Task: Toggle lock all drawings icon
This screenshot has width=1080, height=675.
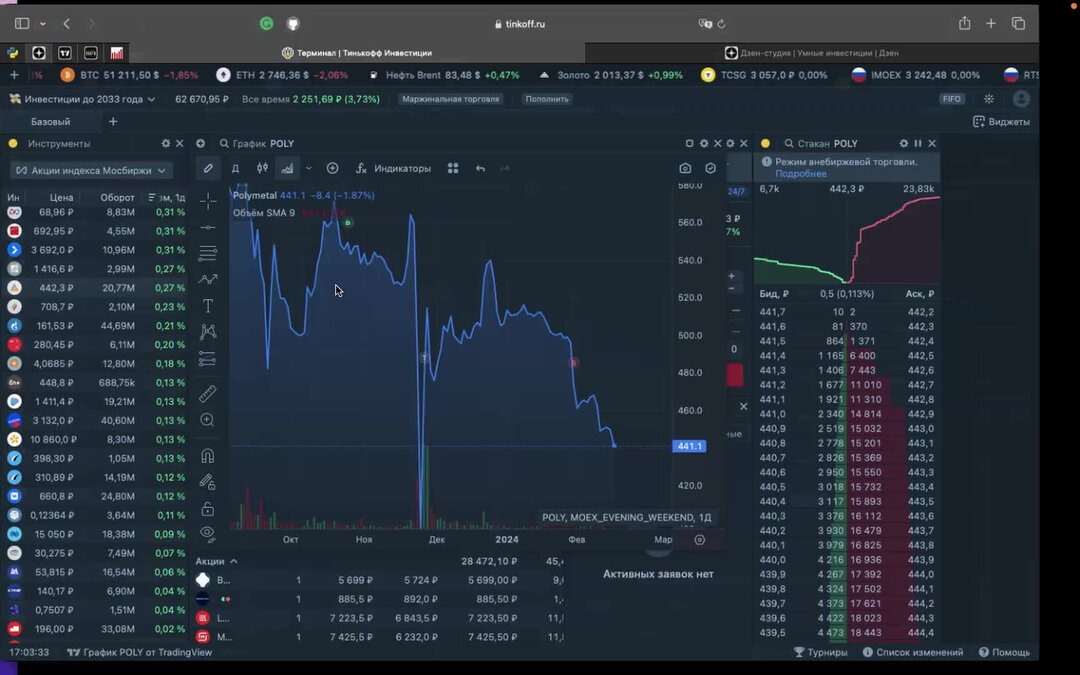Action: coord(207,509)
